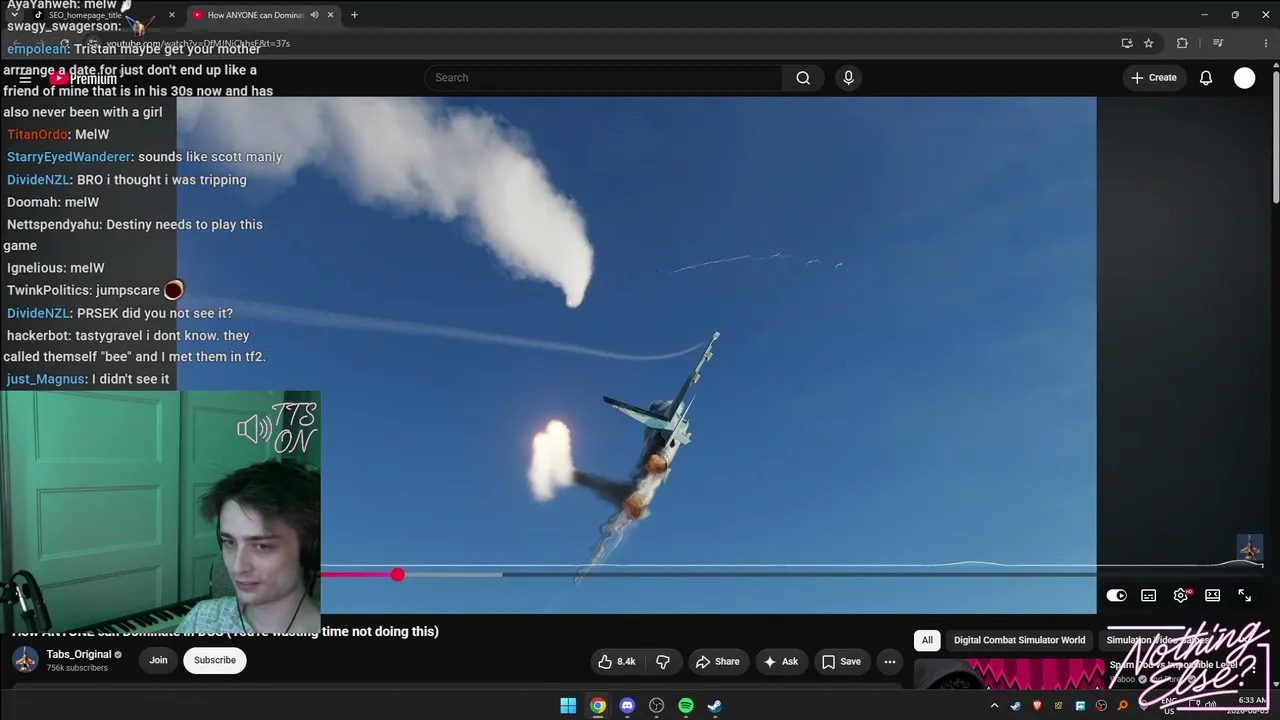
Task: Open the OBS icon on the taskbar
Action: [656, 706]
